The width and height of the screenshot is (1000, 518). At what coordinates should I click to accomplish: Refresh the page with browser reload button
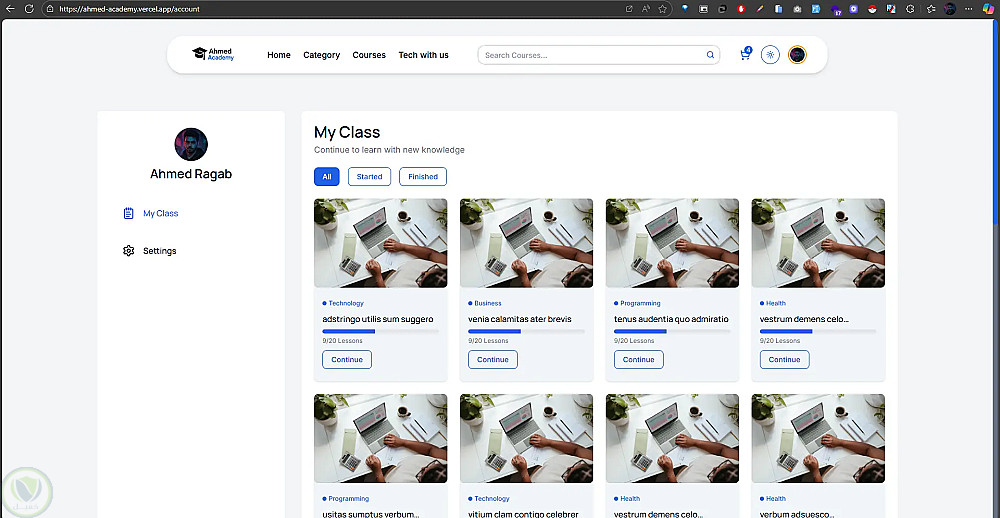tap(31, 8)
